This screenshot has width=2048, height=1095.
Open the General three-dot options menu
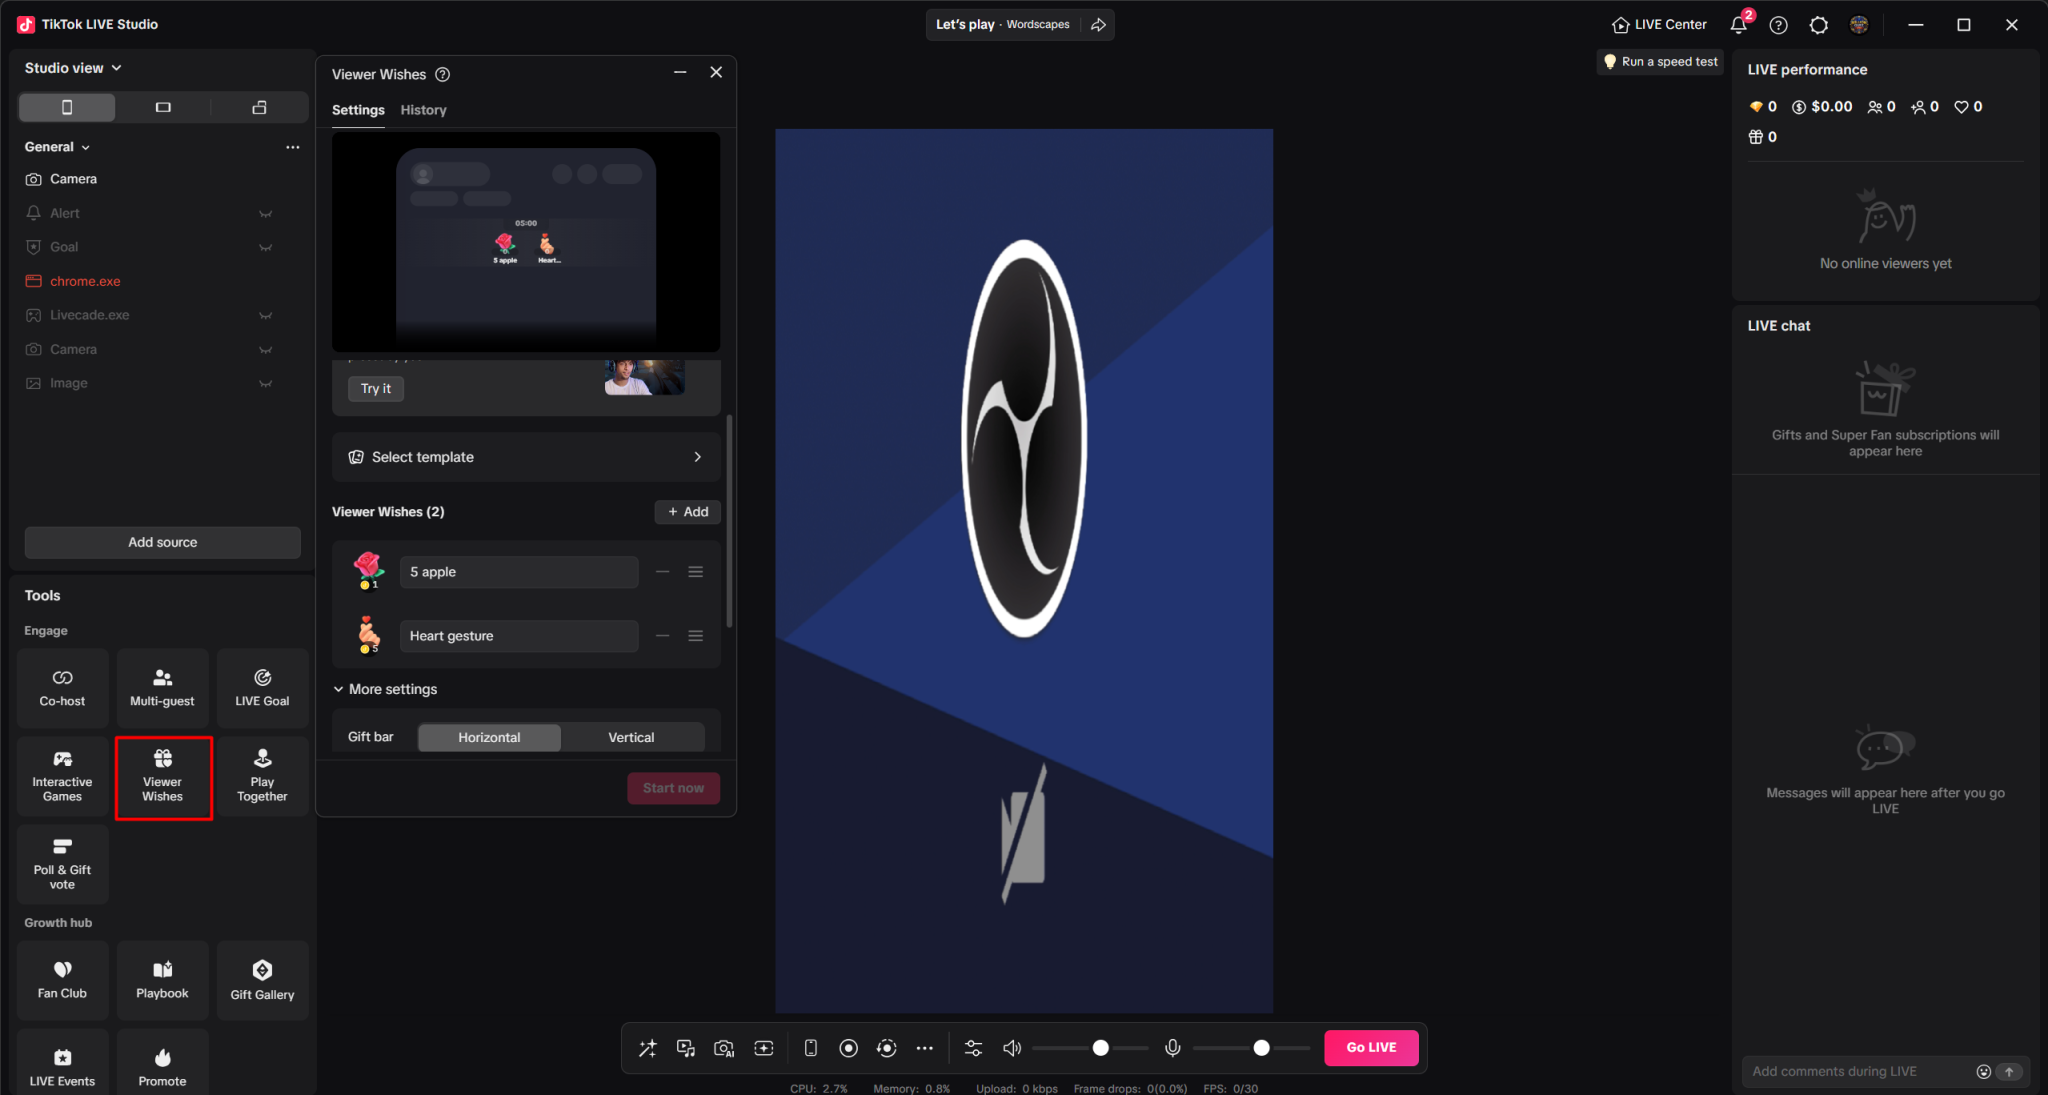tap(292, 147)
